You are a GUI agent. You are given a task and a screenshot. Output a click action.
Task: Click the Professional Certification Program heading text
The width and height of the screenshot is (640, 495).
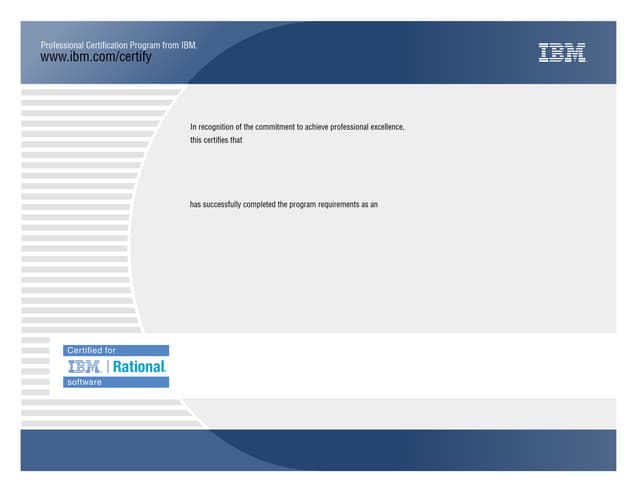(118, 45)
